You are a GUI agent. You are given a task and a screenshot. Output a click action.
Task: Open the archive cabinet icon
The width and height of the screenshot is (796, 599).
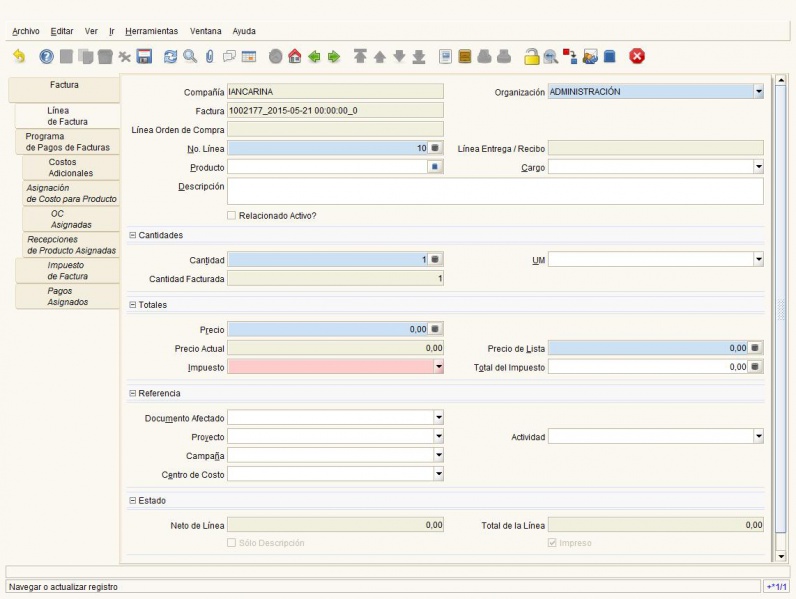click(x=465, y=56)
